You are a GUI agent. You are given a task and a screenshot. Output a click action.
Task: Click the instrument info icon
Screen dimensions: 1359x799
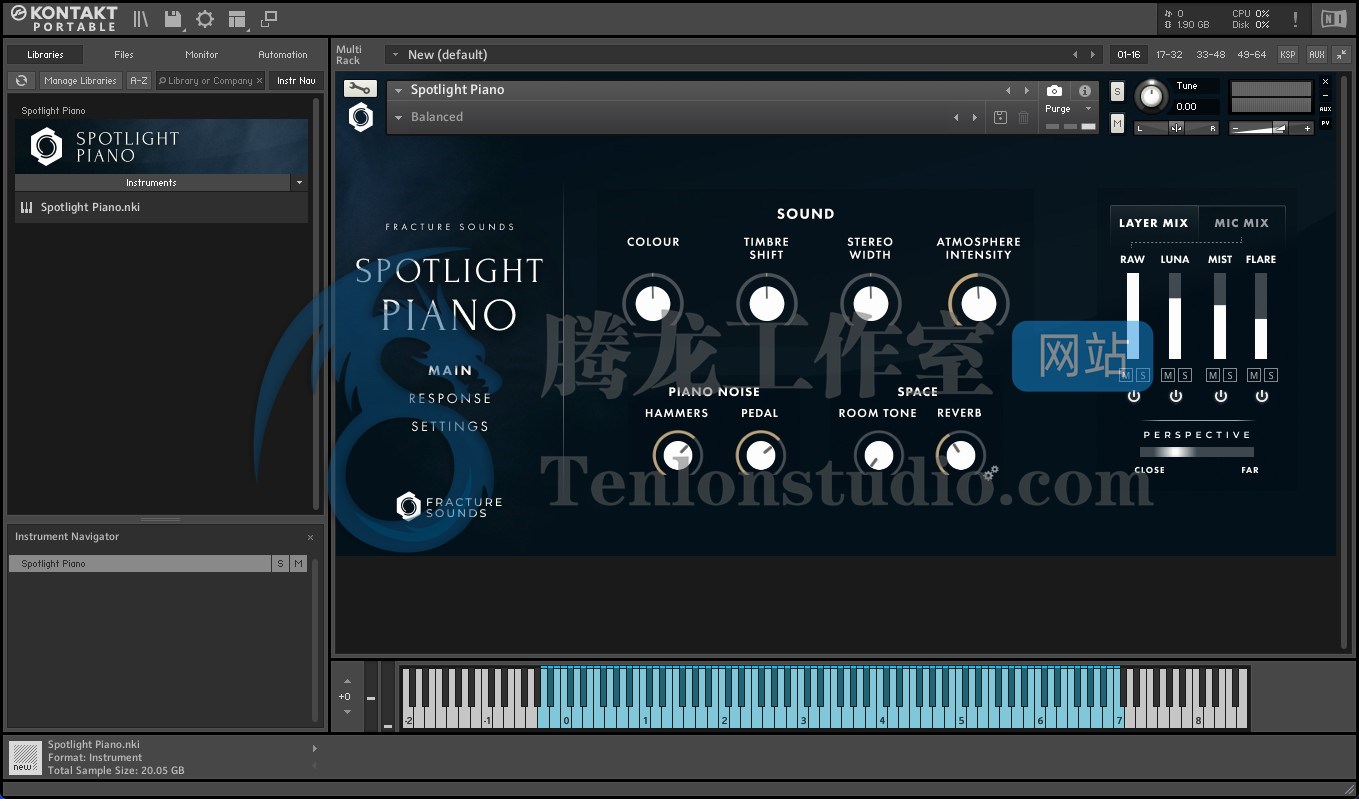(x=1085, y=90)
